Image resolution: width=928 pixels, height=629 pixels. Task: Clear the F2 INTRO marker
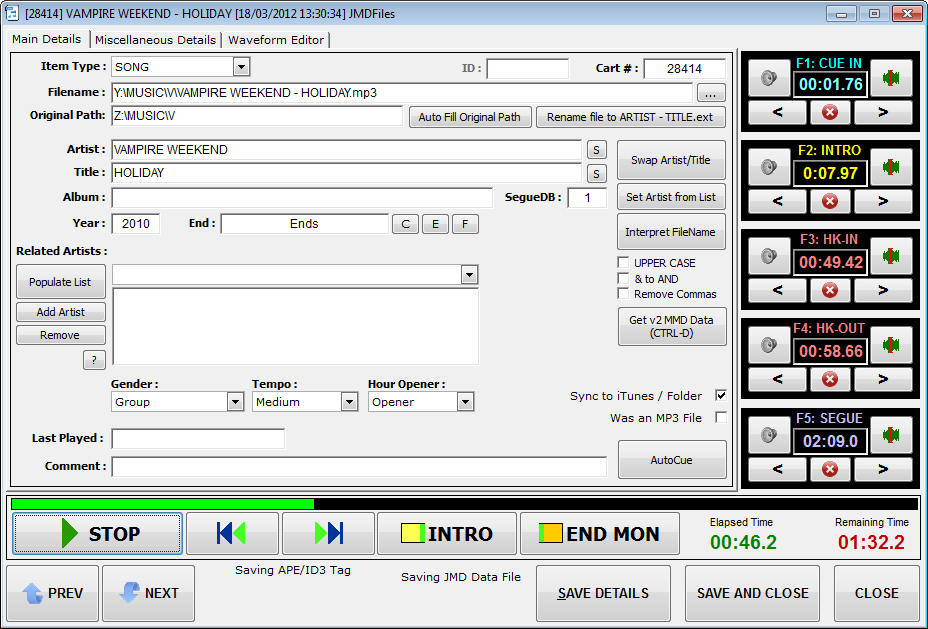tap(830, 201)
